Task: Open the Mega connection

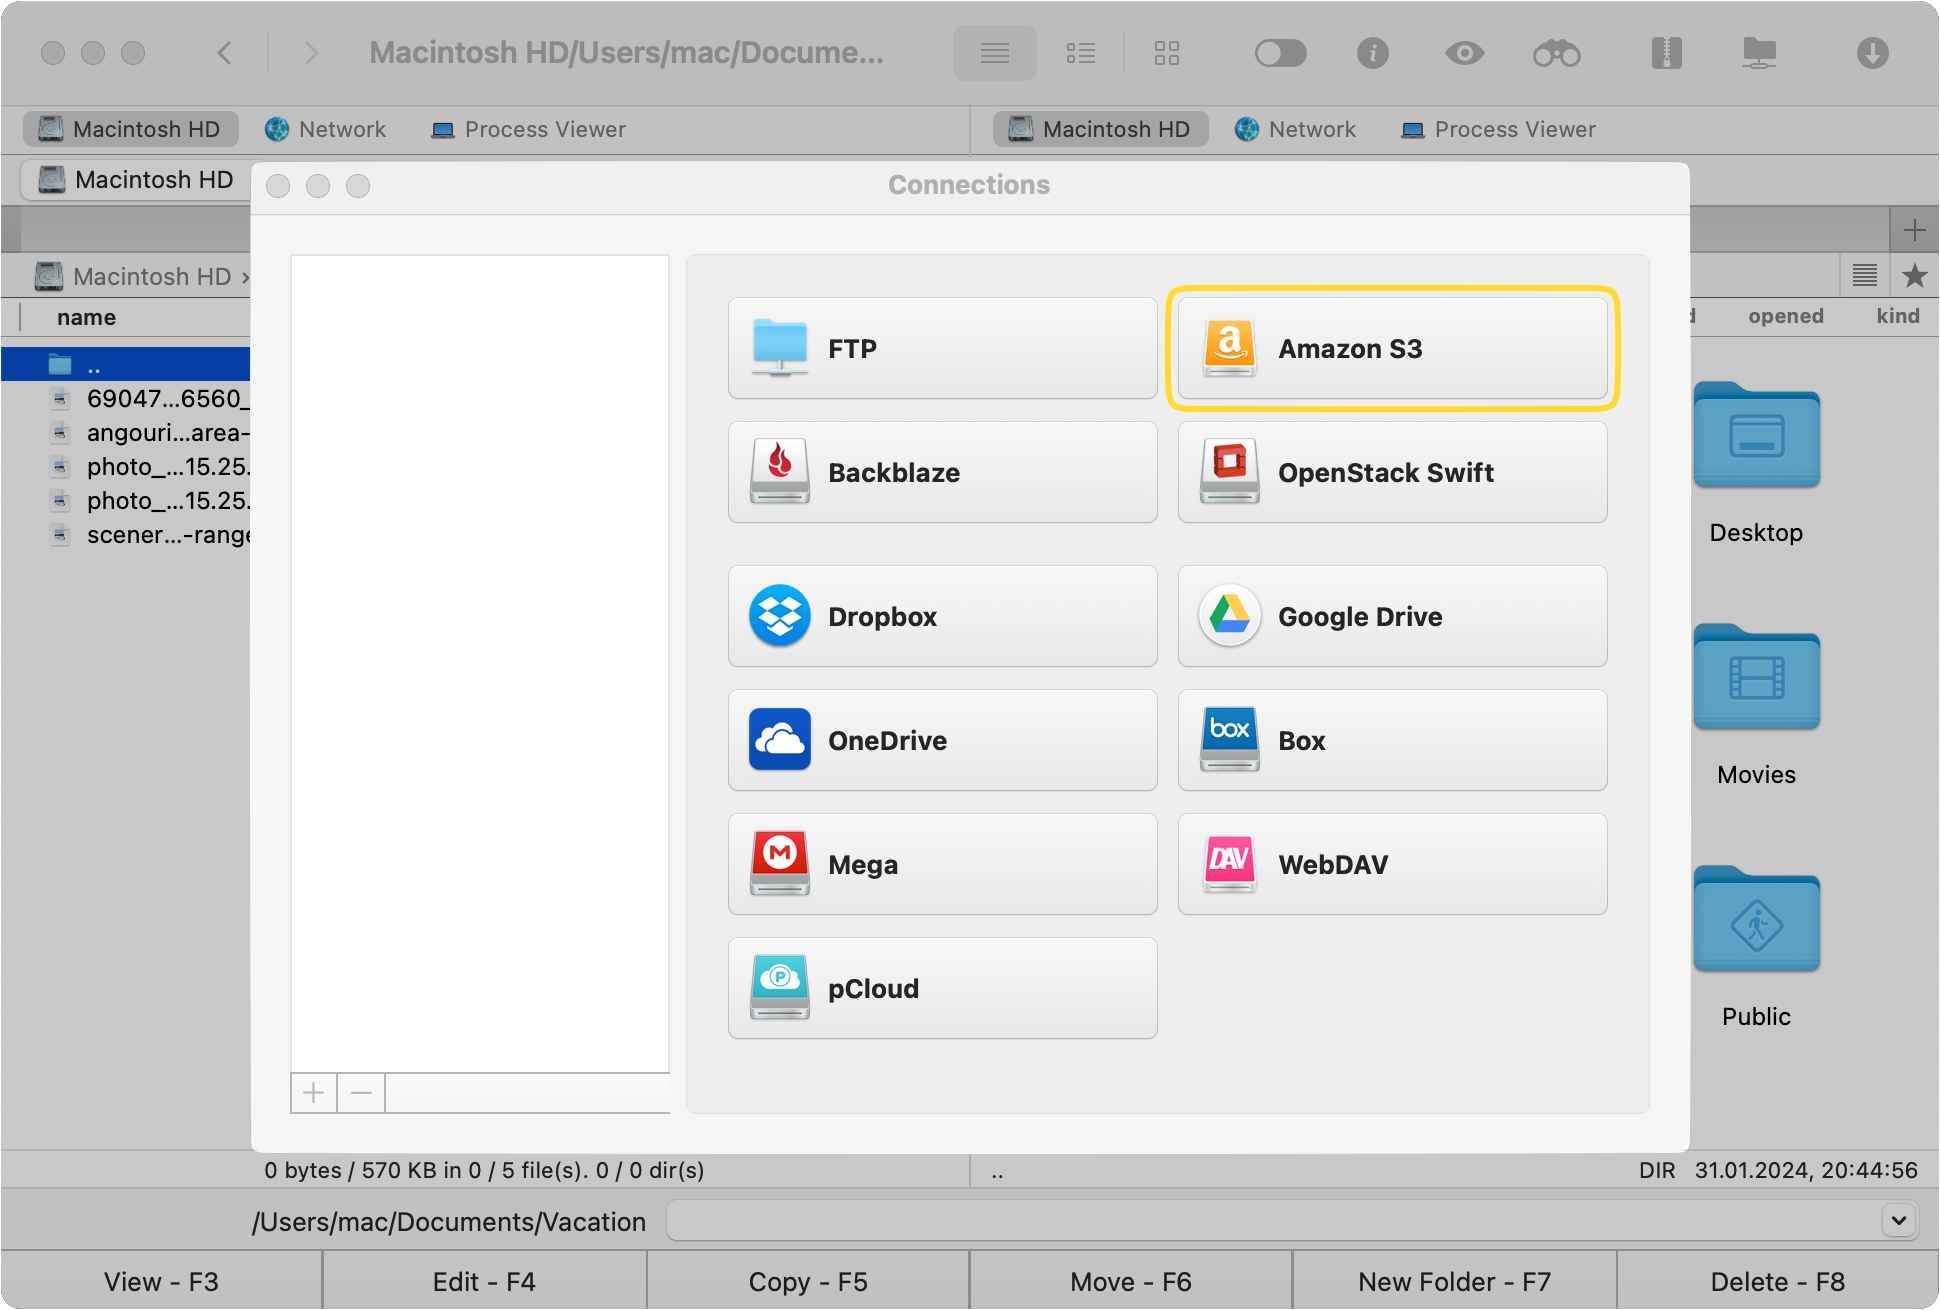Action: (x=941, y=864)
